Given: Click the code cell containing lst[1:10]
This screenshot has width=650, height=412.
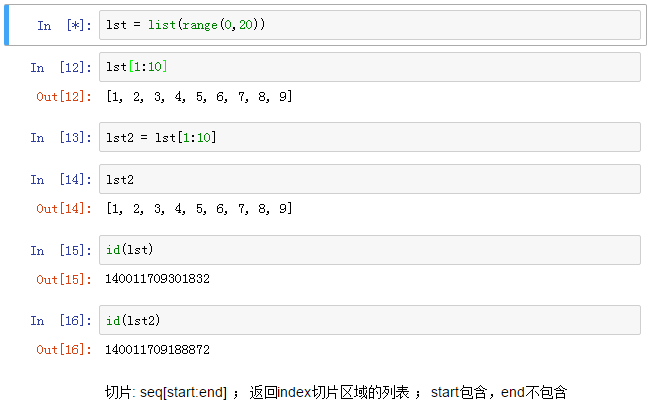Looking at the screenshot, I should 370,67.
